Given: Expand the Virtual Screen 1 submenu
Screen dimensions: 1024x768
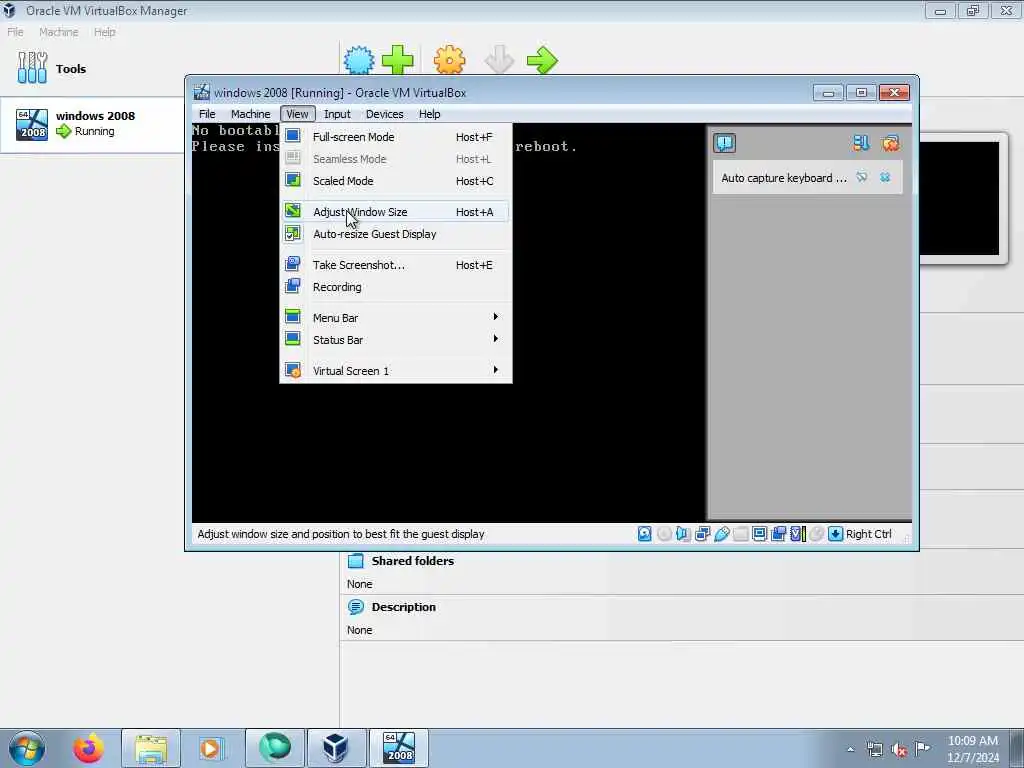Looking at the screenshot, I should pyautogui.click(x=396, y=371).
